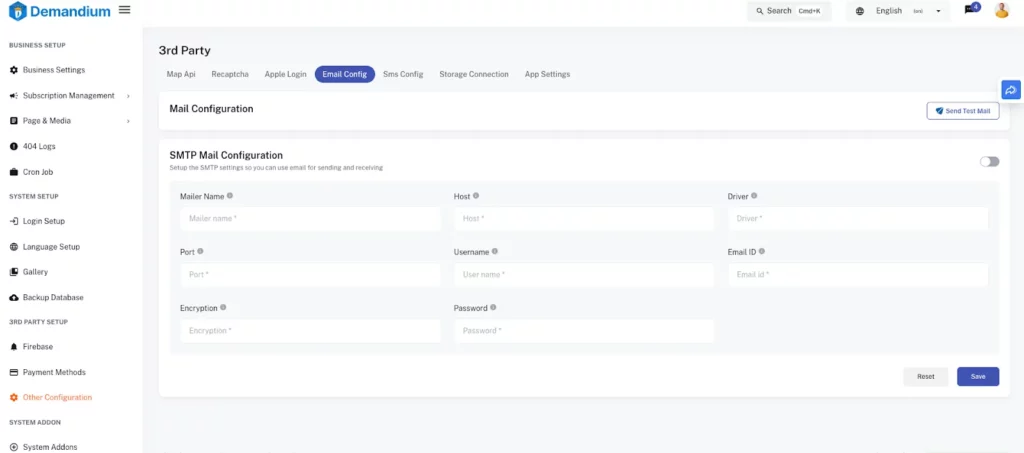Screen dimensions: 1024x453
Task: Expand Subscription Management submenu arrow
Action: coord(128,96)
